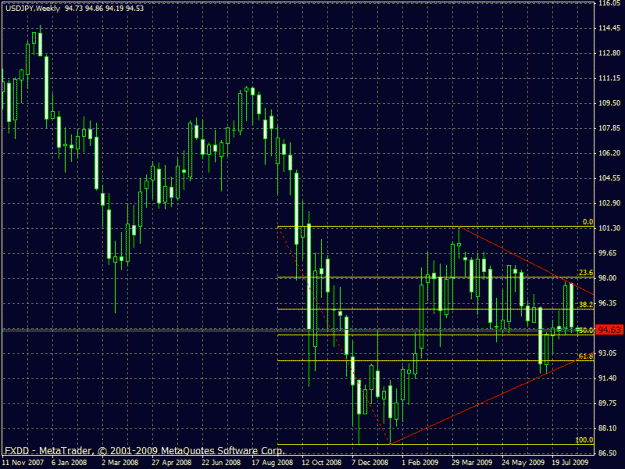Click the 98.00 price axis value
This screenshot has width=625, height=469.
point(608,278)
